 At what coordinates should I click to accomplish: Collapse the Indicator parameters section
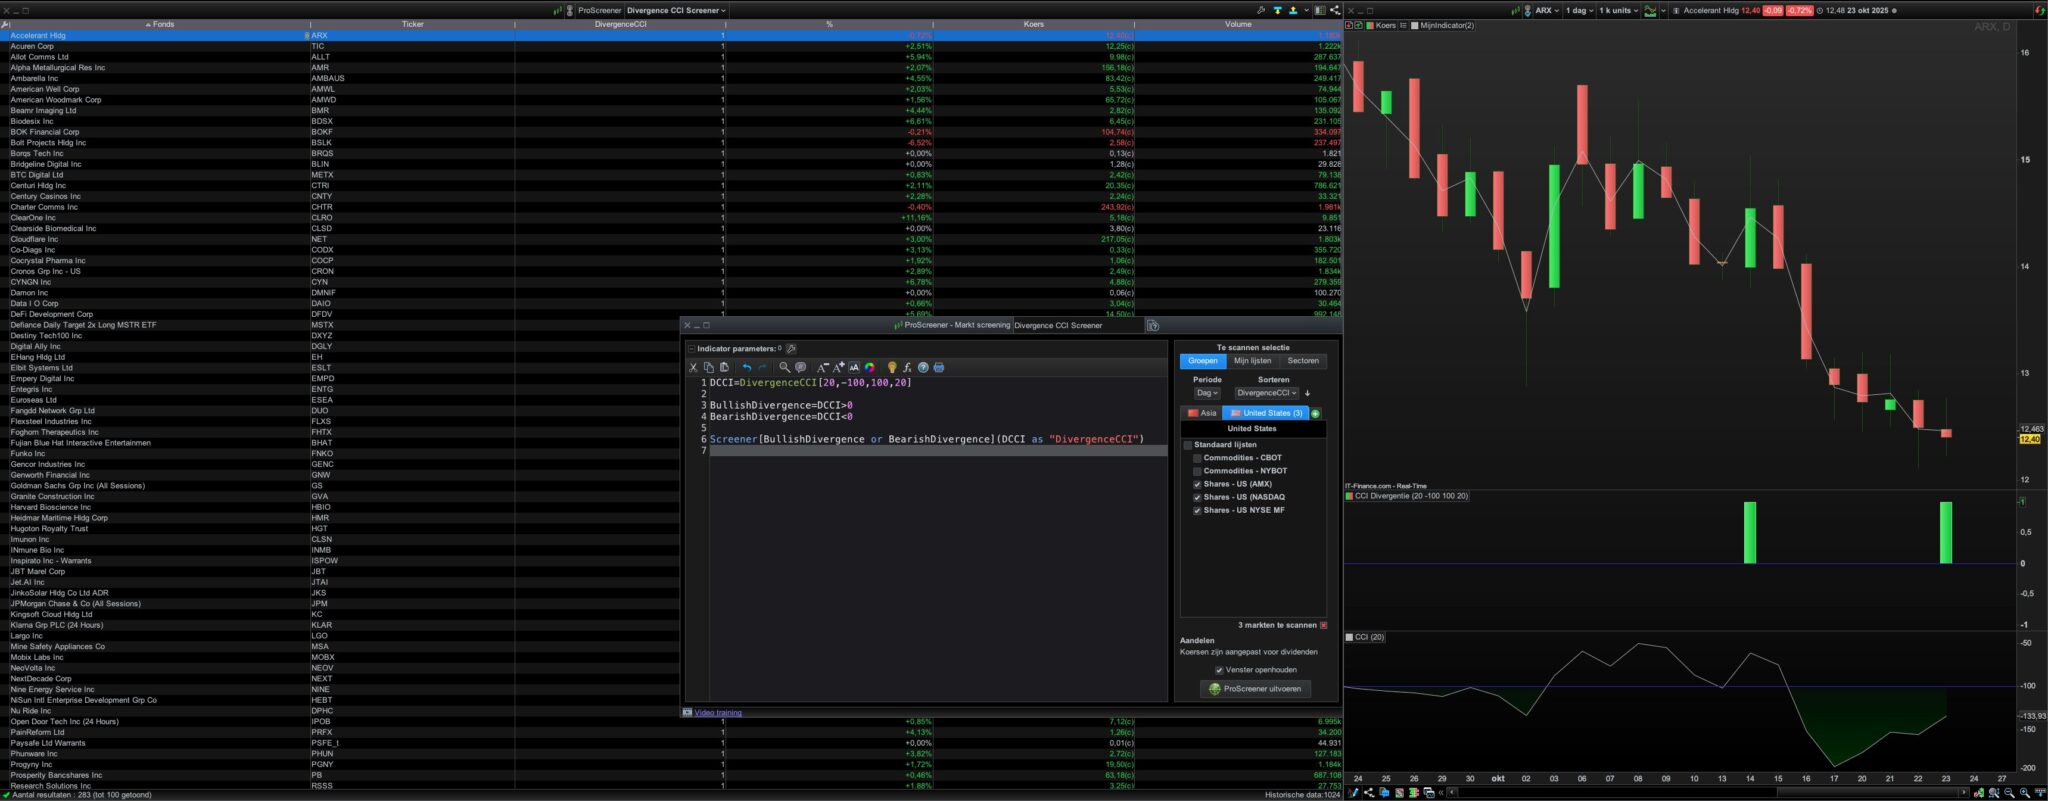[691, 349]
